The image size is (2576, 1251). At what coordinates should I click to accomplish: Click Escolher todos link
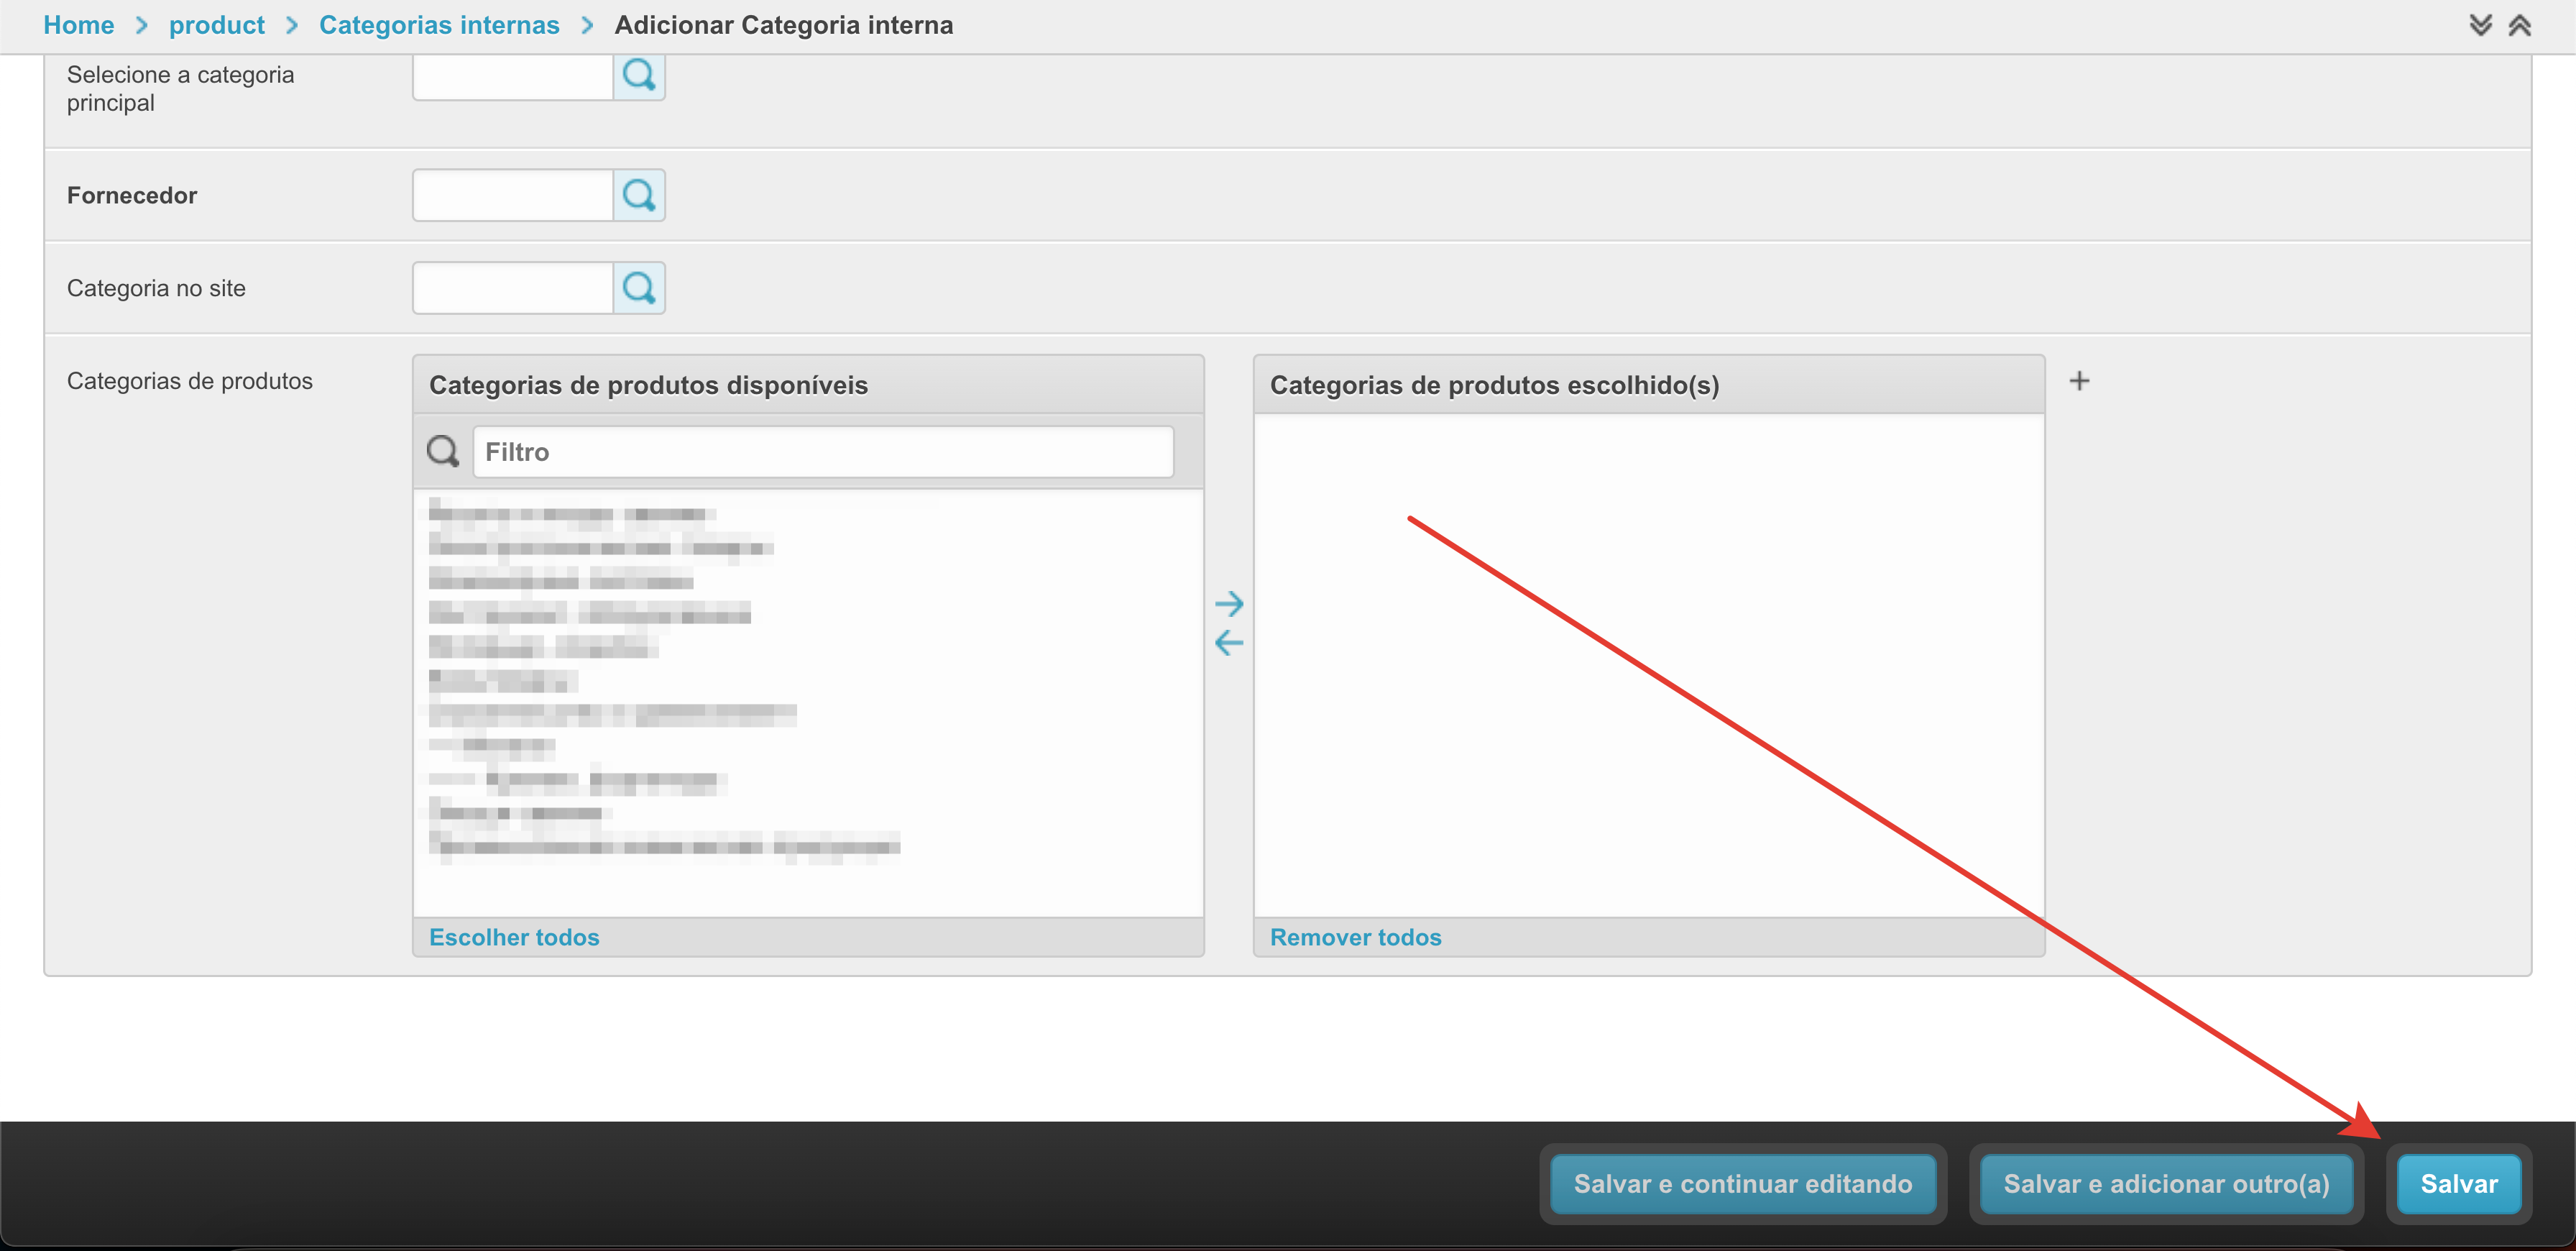514,937
